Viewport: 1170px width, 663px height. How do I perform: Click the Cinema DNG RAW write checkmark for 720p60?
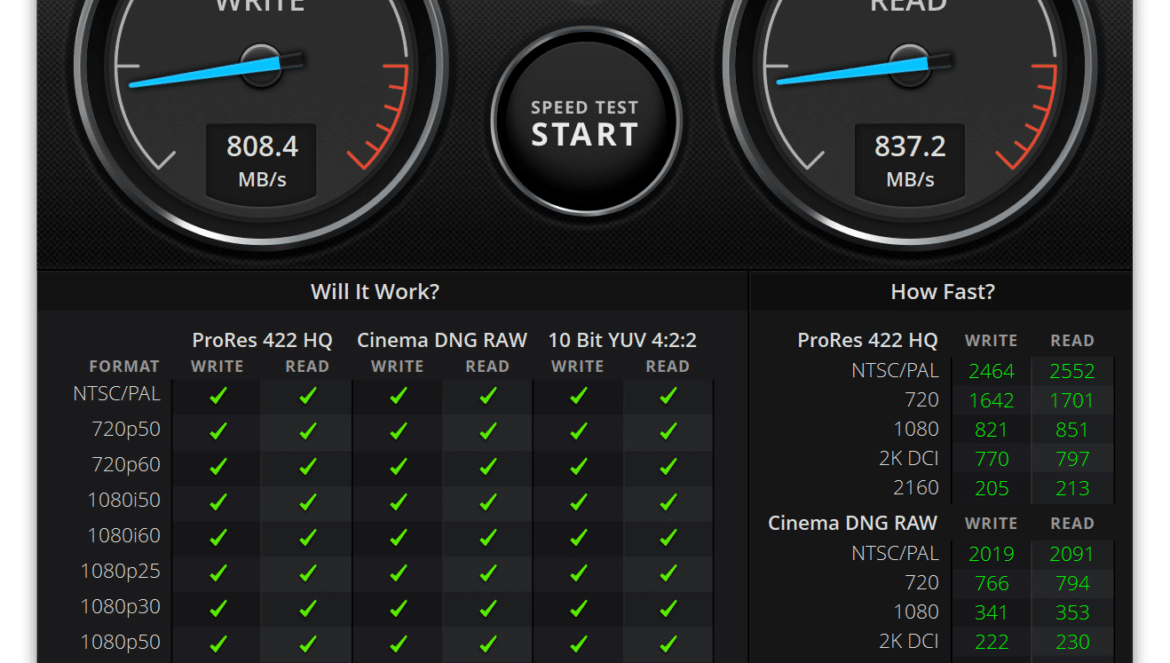coord(398,466)
